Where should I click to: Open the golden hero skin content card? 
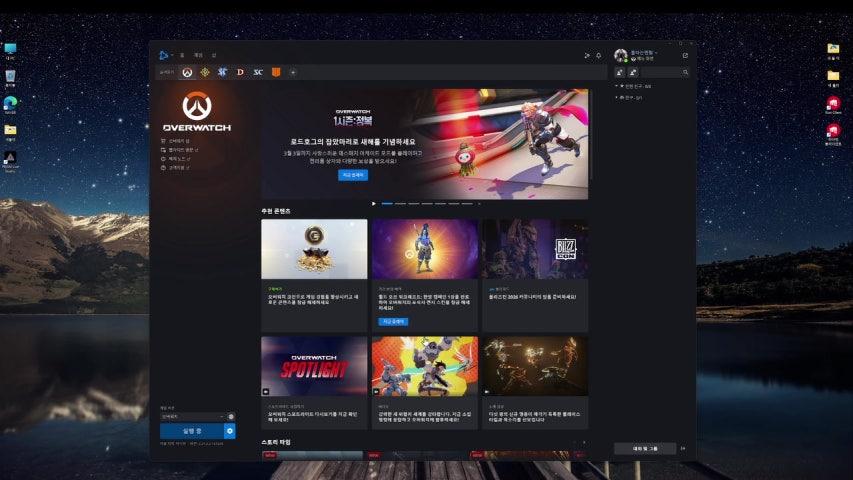(x=425, y=275)
